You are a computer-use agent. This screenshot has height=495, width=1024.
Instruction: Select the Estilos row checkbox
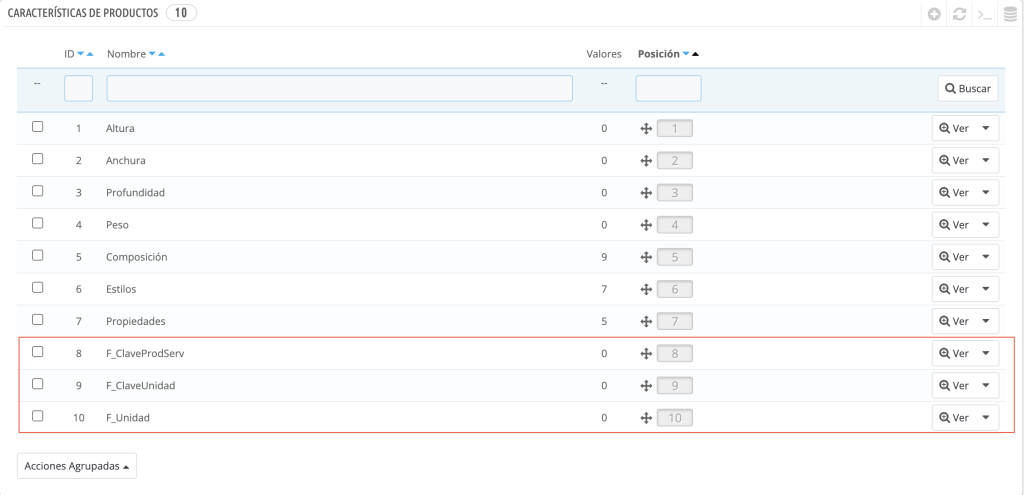[37, 287]
